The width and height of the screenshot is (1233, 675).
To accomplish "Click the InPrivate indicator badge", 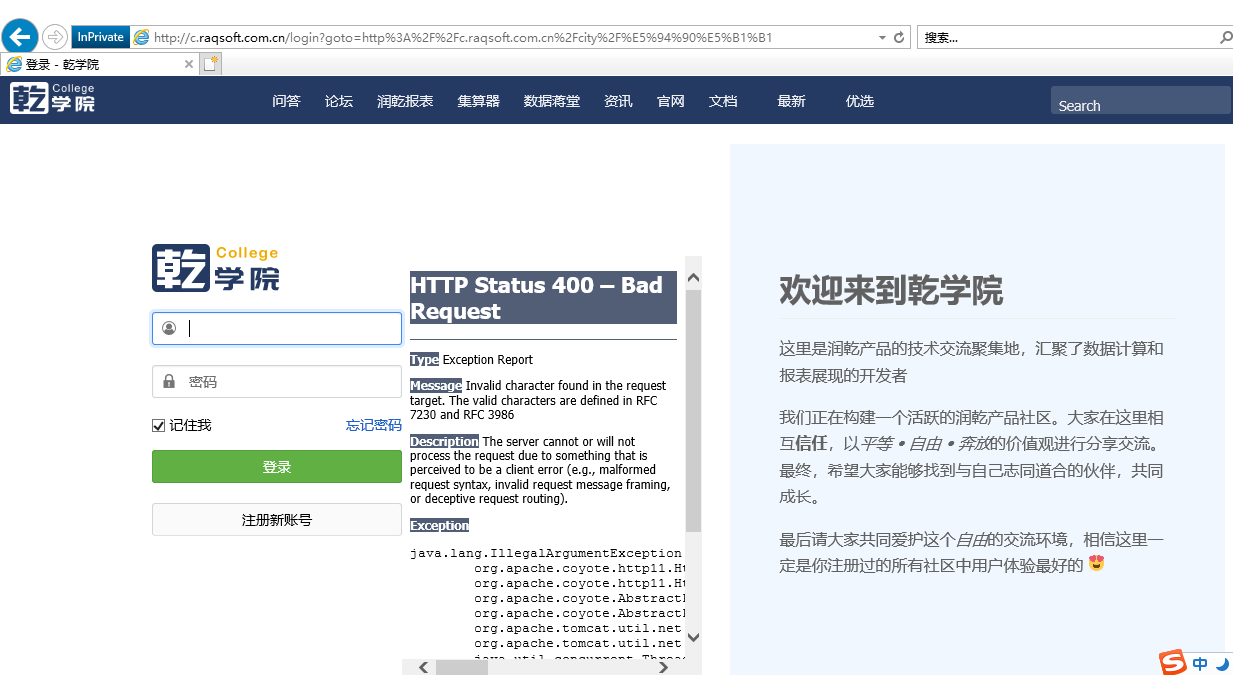I will 100,37.
